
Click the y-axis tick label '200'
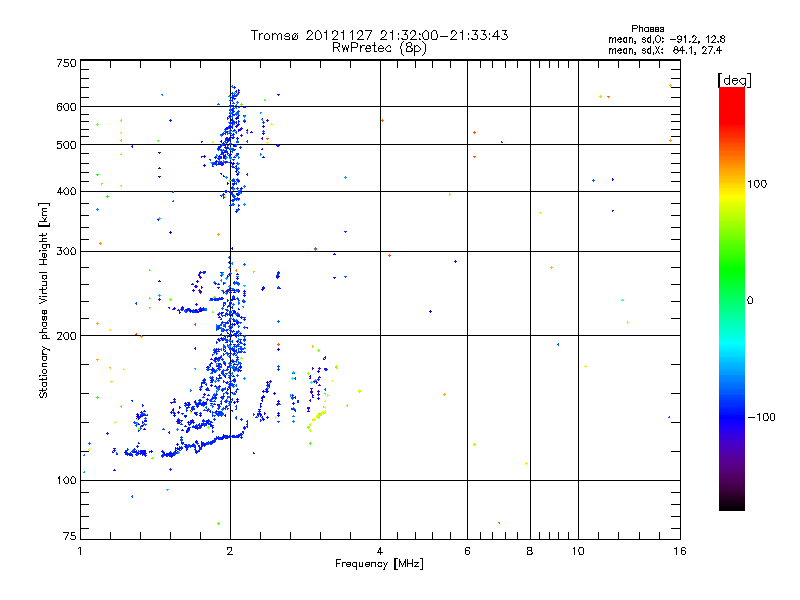(x=66, y=336)
